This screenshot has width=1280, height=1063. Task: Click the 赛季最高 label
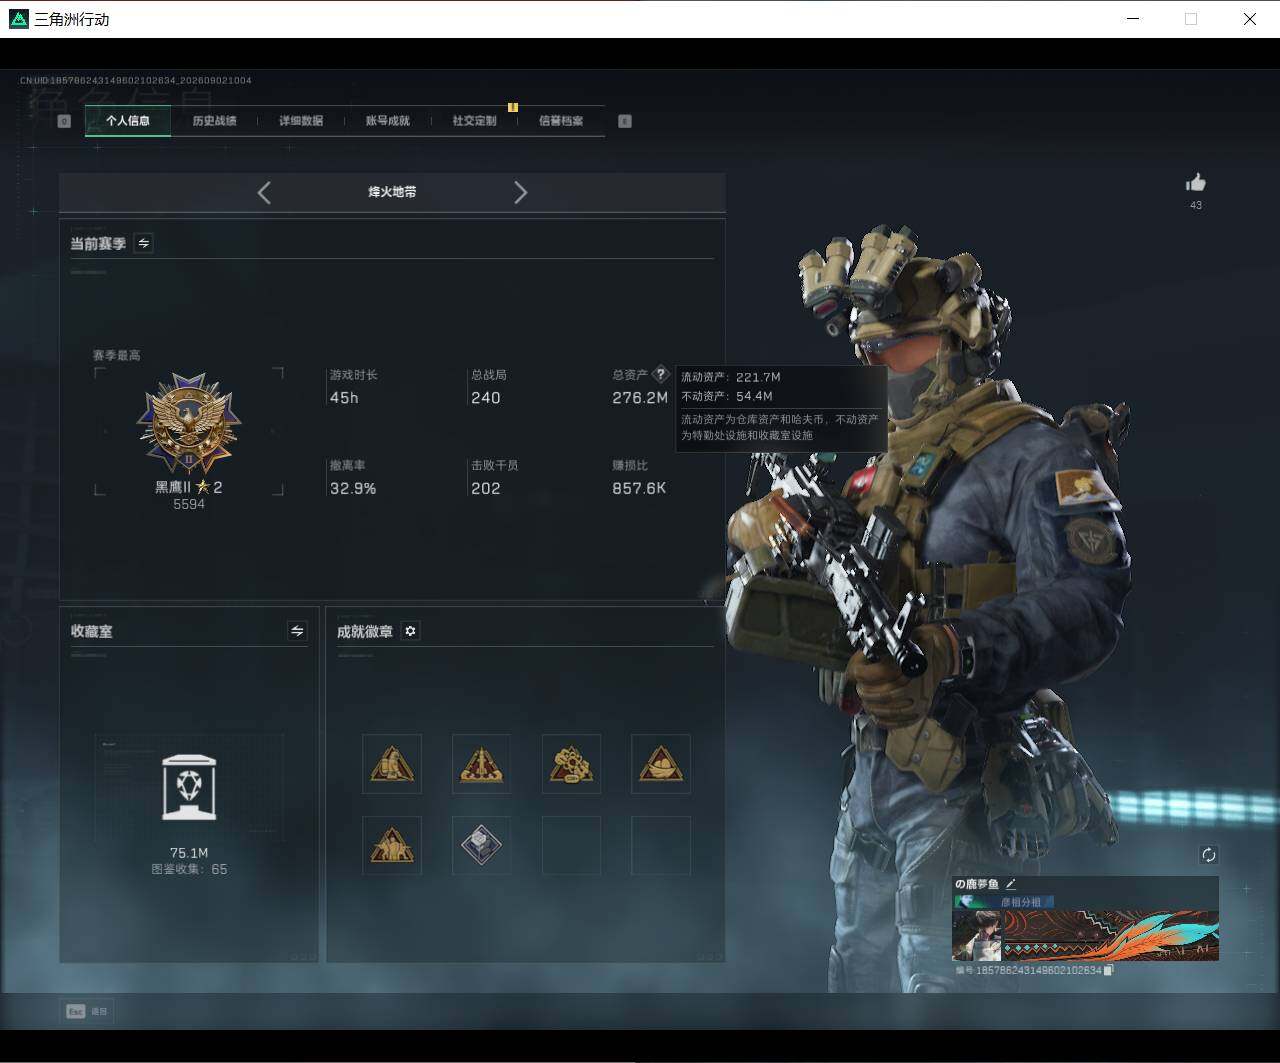click(x=117, y=355)
